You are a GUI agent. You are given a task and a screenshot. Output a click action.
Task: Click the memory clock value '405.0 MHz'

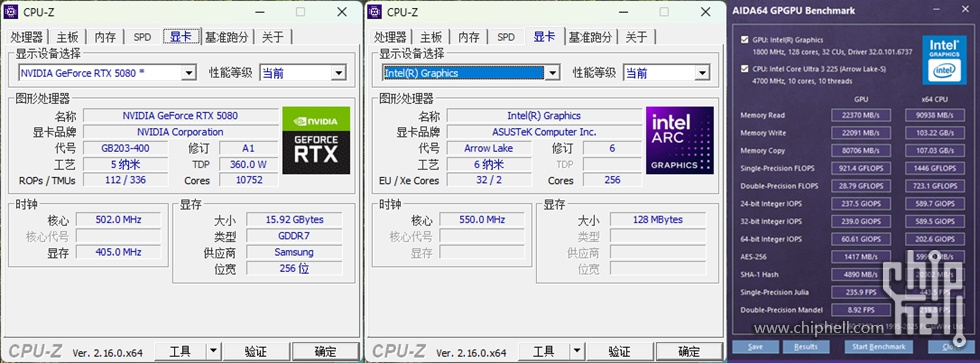(x=118, y=252)
